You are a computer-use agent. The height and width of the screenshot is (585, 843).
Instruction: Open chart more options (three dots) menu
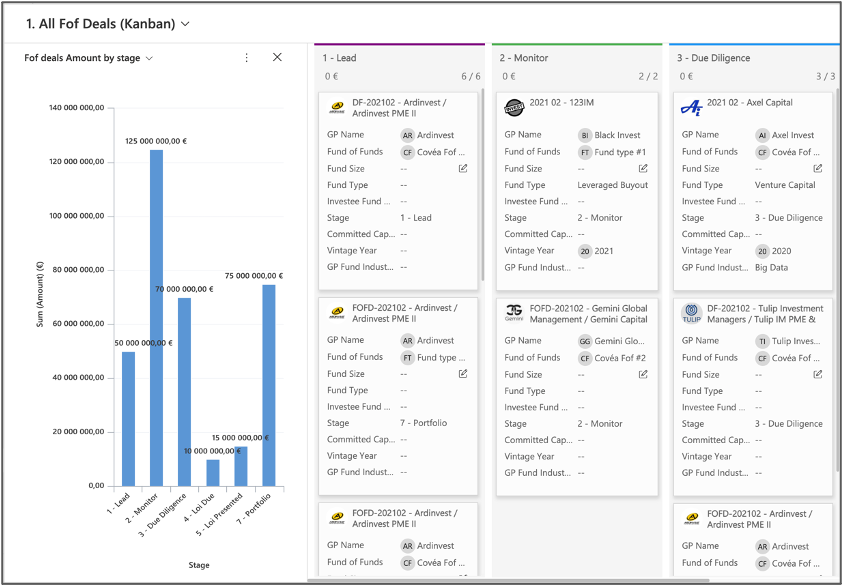246,58
